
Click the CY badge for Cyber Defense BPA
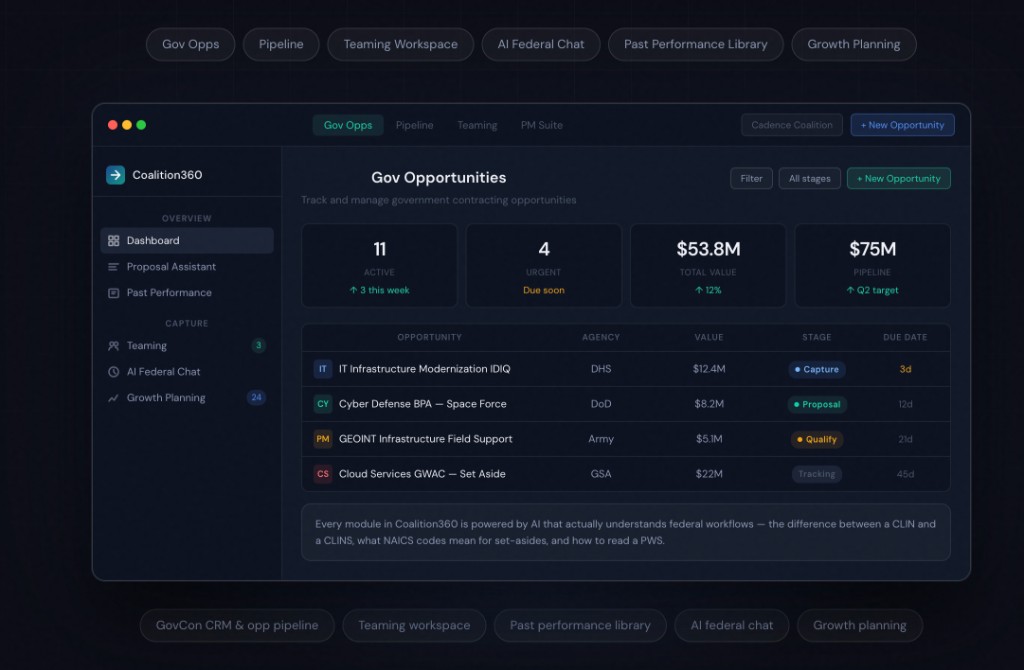[322, 404]
